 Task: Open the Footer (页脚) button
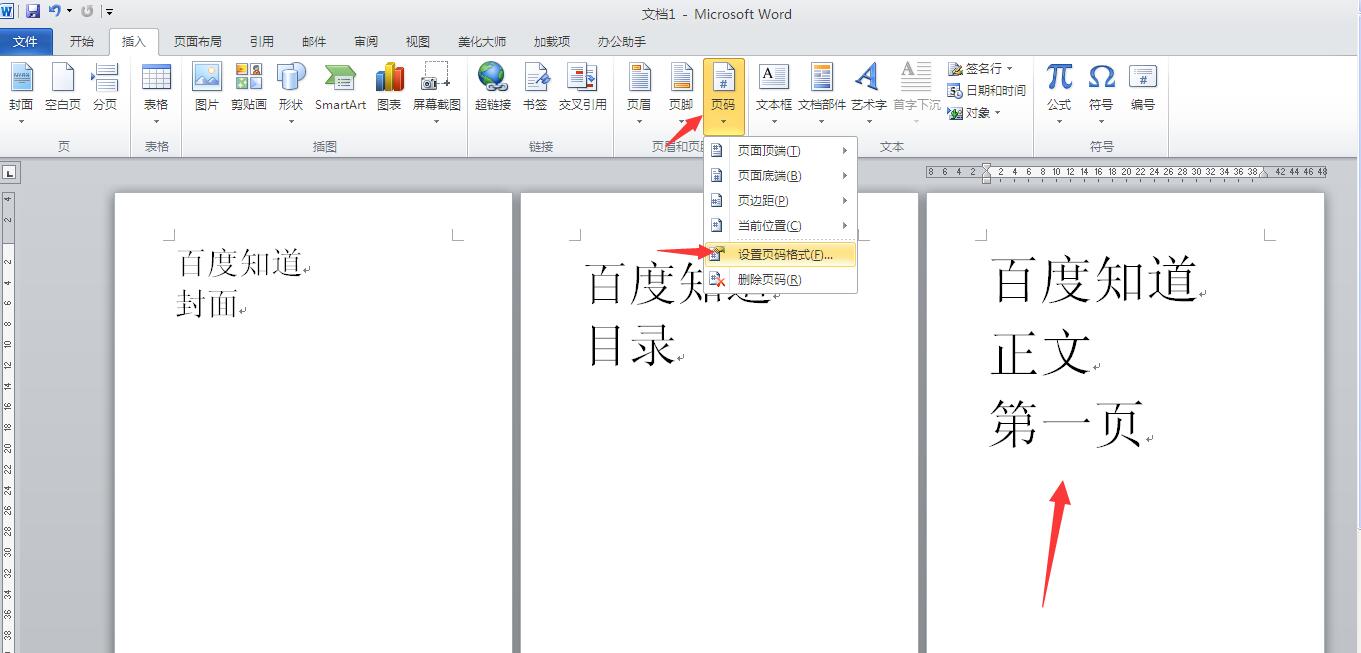[681, 92]
